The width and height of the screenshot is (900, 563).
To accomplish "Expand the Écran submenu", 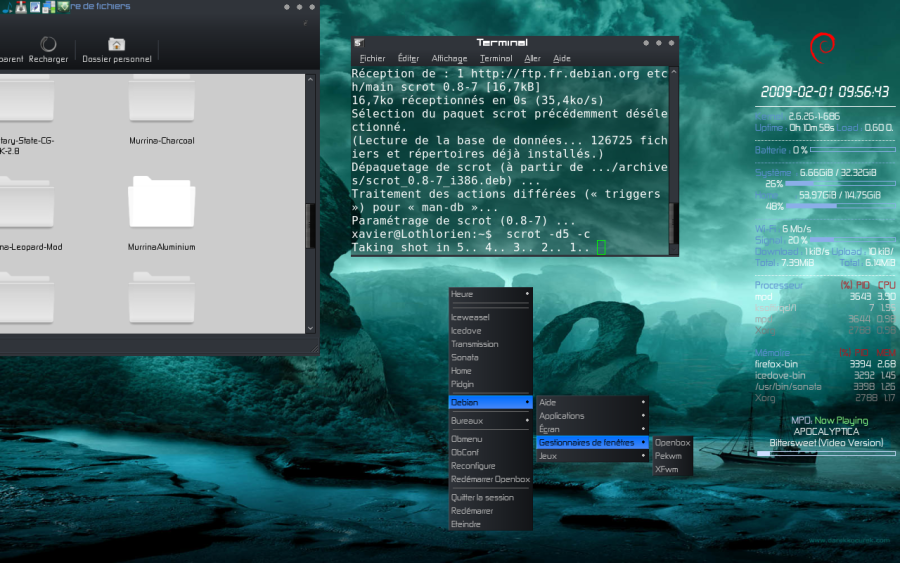I will tap(592, 429).
